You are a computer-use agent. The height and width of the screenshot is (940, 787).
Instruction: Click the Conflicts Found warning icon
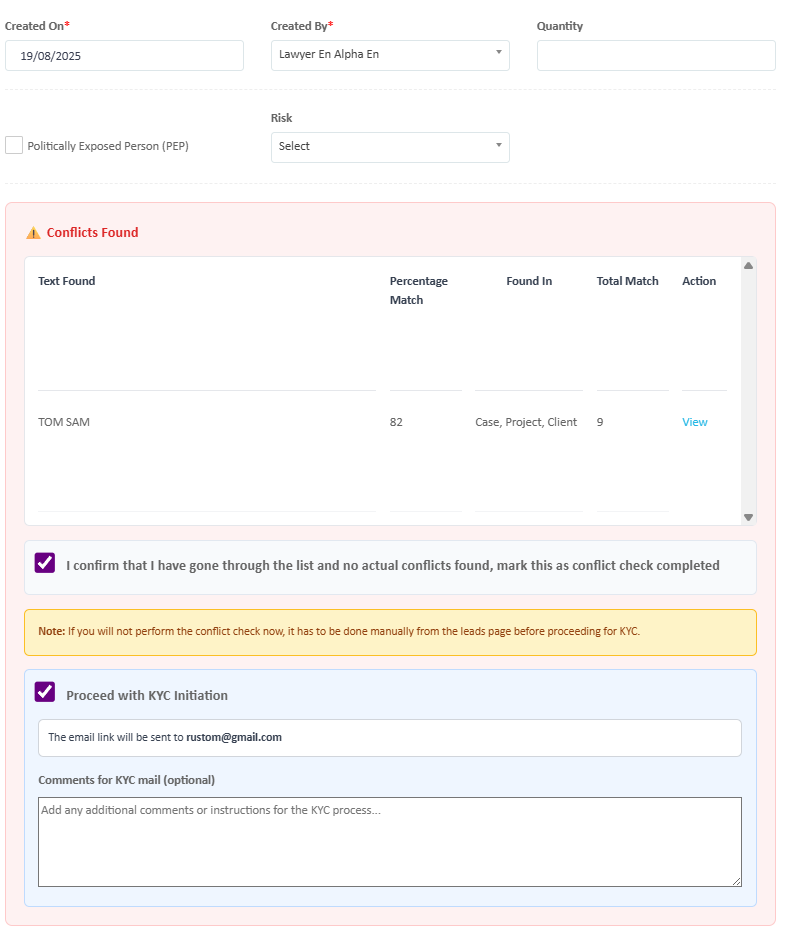pyautogui.click(x=33, y=233)
